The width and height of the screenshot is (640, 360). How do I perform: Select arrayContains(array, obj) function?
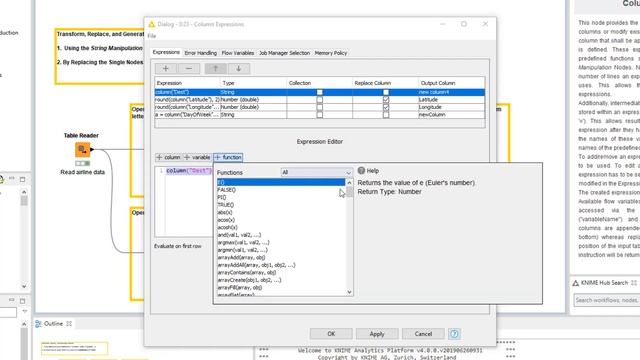coord(281,273)
